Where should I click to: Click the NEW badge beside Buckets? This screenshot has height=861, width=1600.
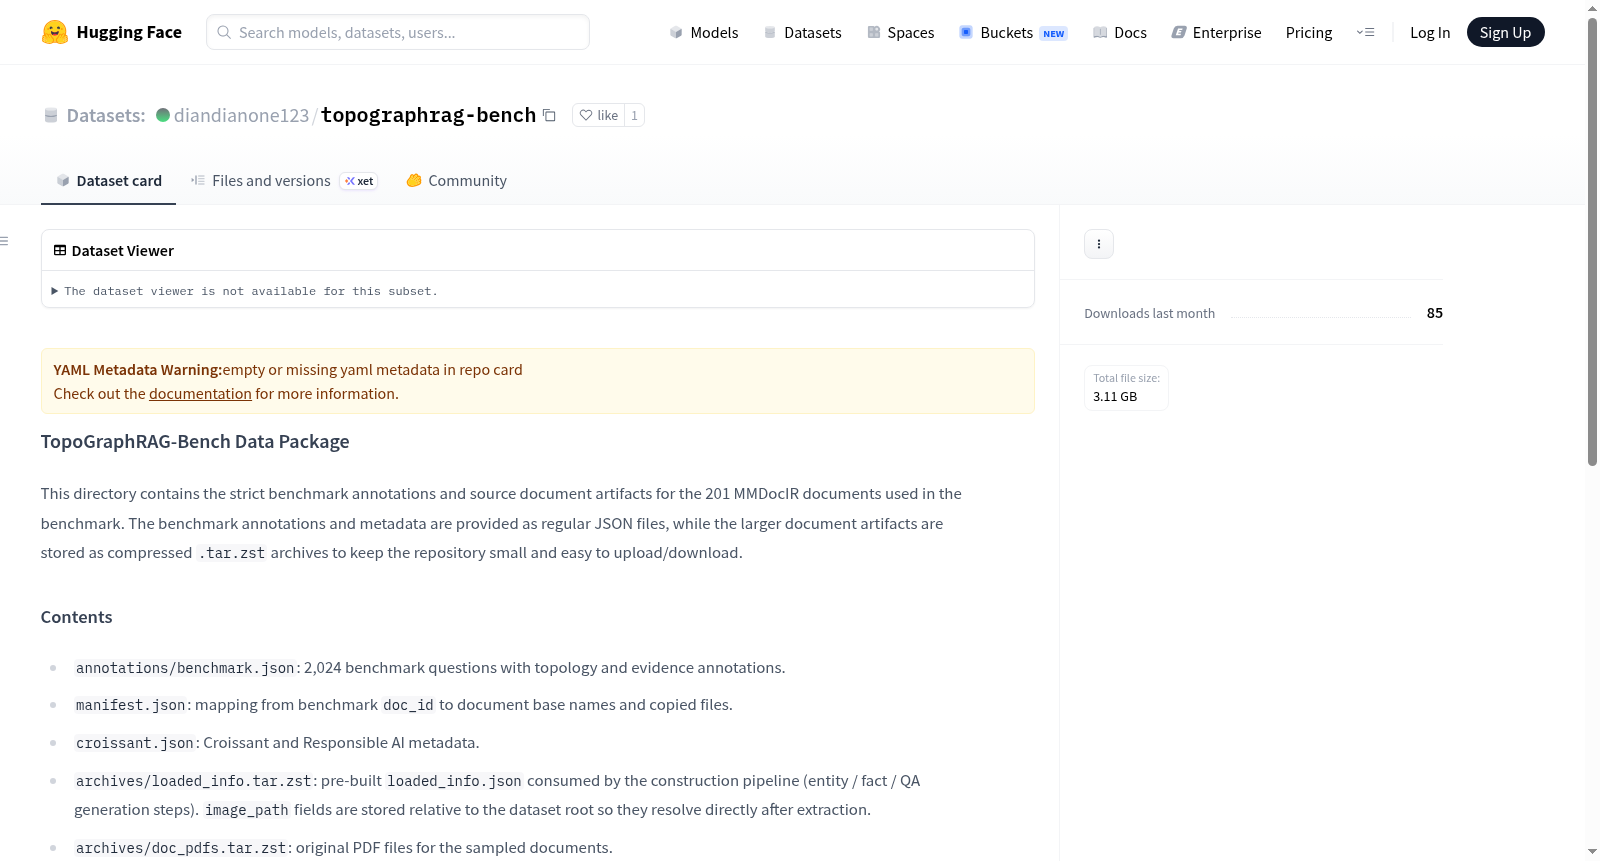point(1054,33)
